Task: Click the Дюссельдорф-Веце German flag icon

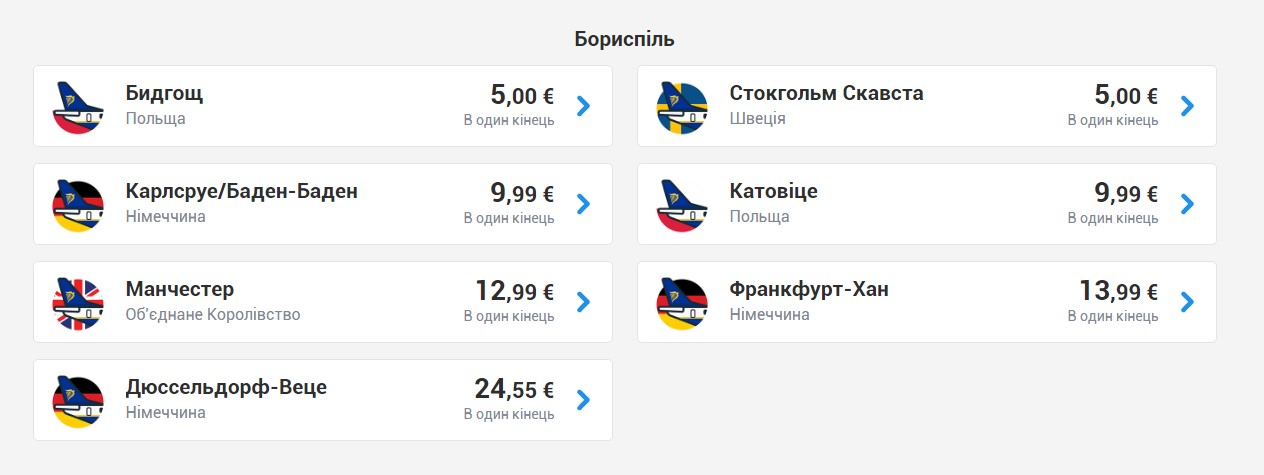Action: point(78,400)
